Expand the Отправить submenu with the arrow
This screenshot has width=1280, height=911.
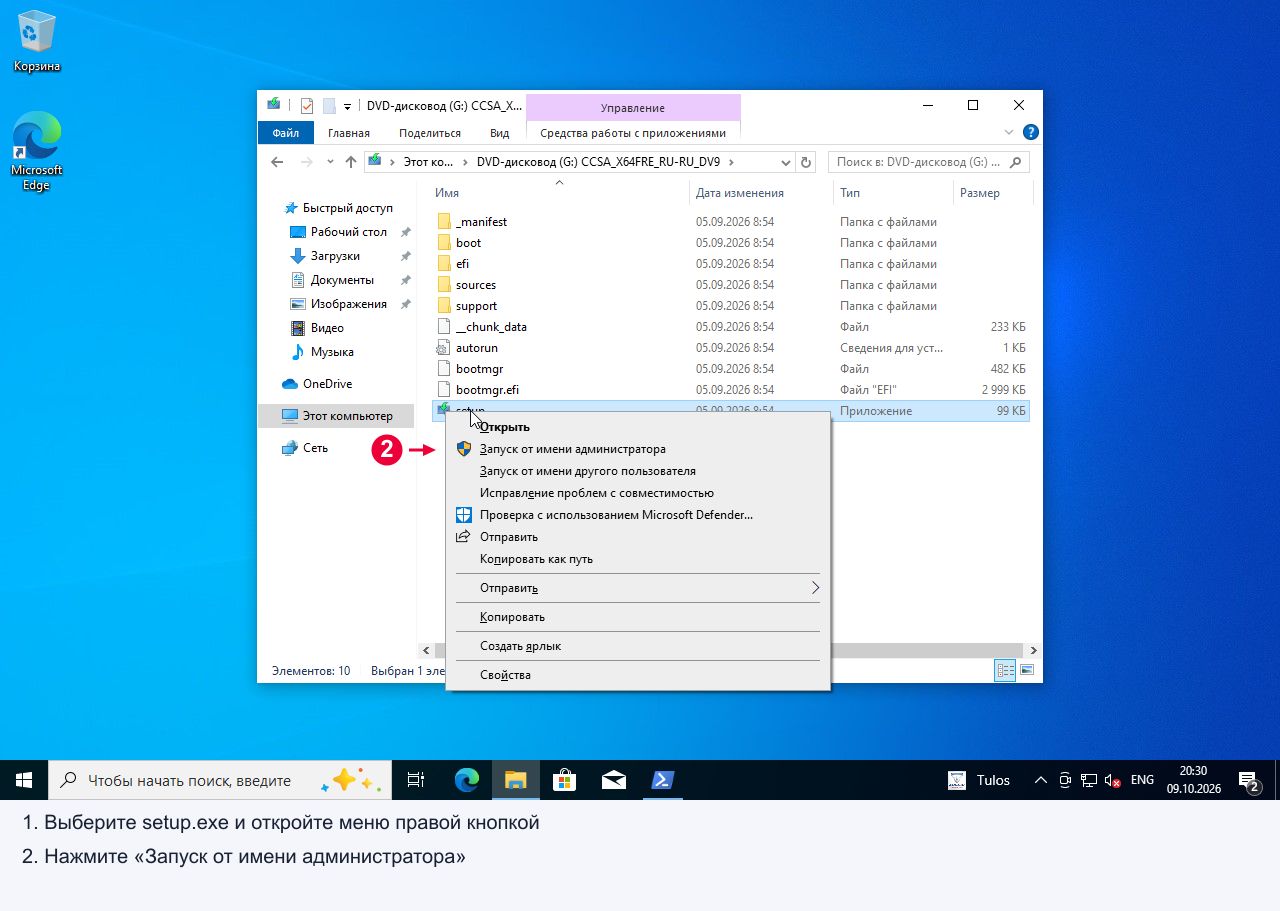815,588
